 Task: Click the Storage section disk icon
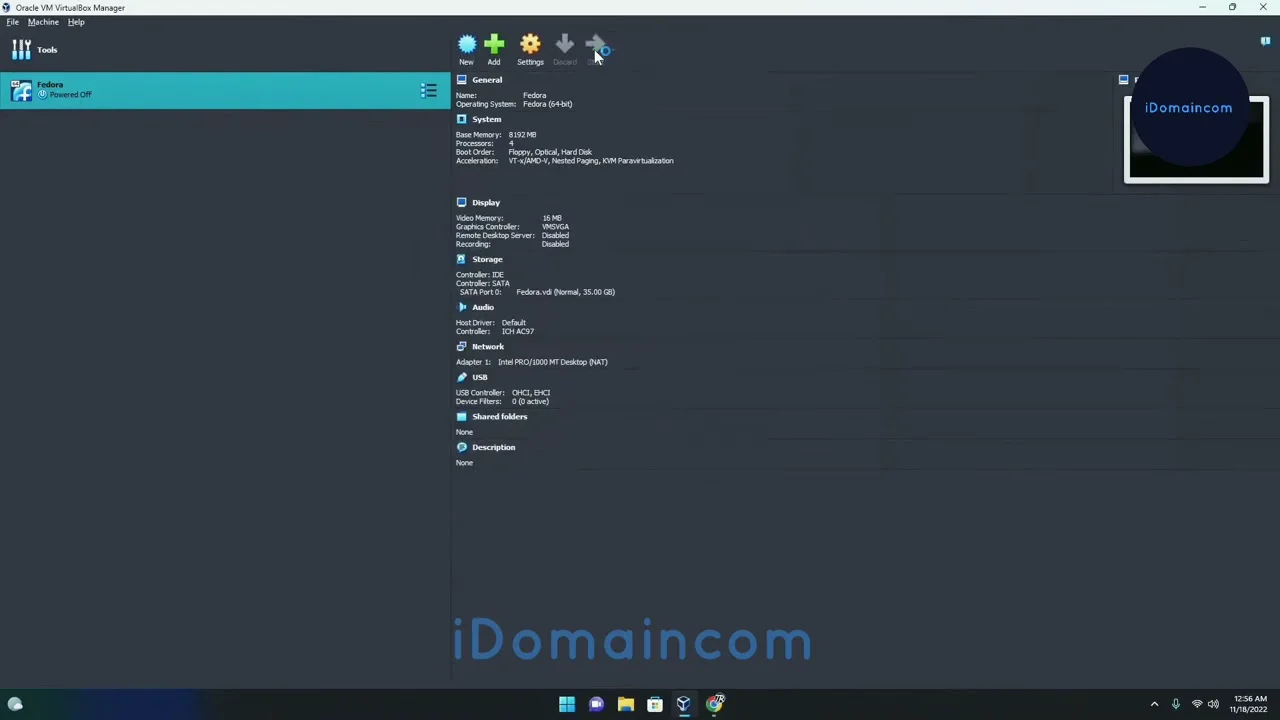pos(461,259)
